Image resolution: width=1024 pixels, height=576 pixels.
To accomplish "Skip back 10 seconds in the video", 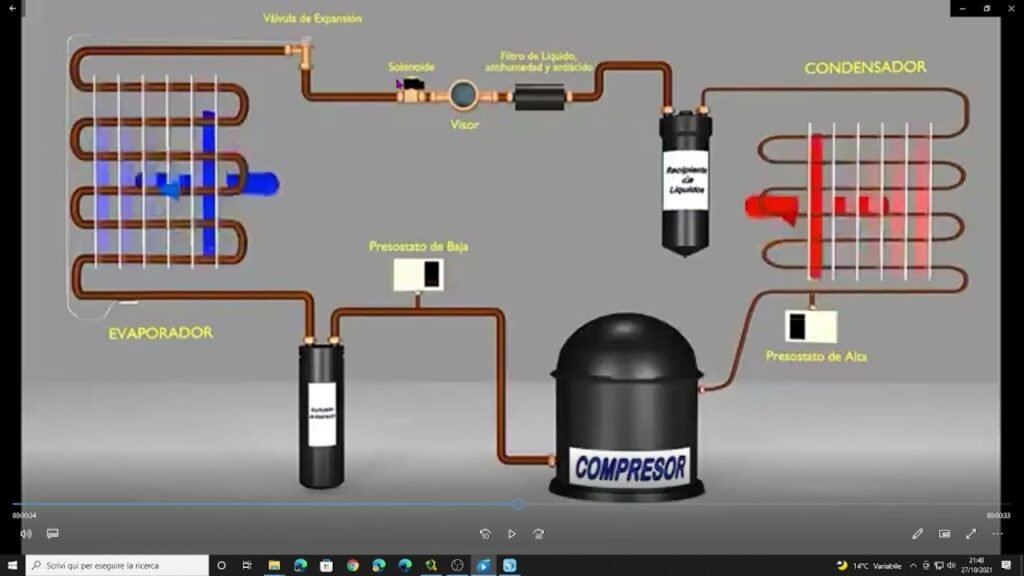I will [x=485, y=534].
